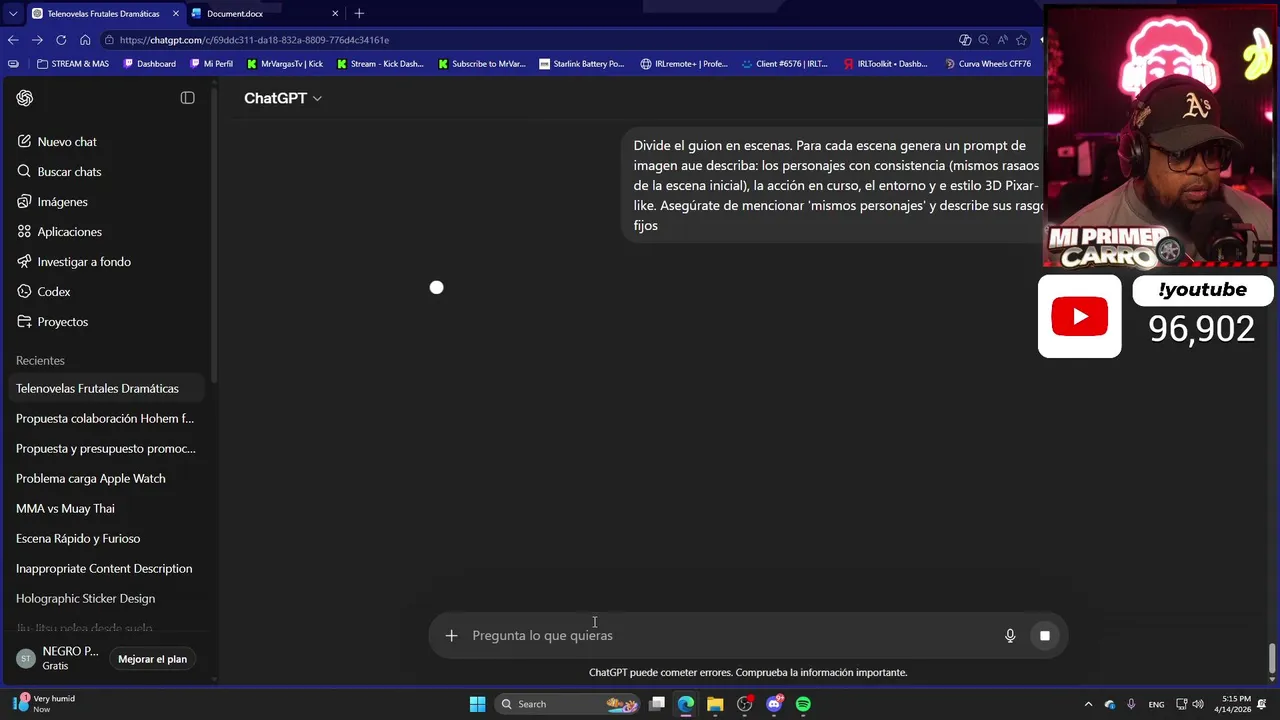Open the Client #6576 | IRLT... bookmark
Viewport: 1280px width, 720px height.
[784, 64]
